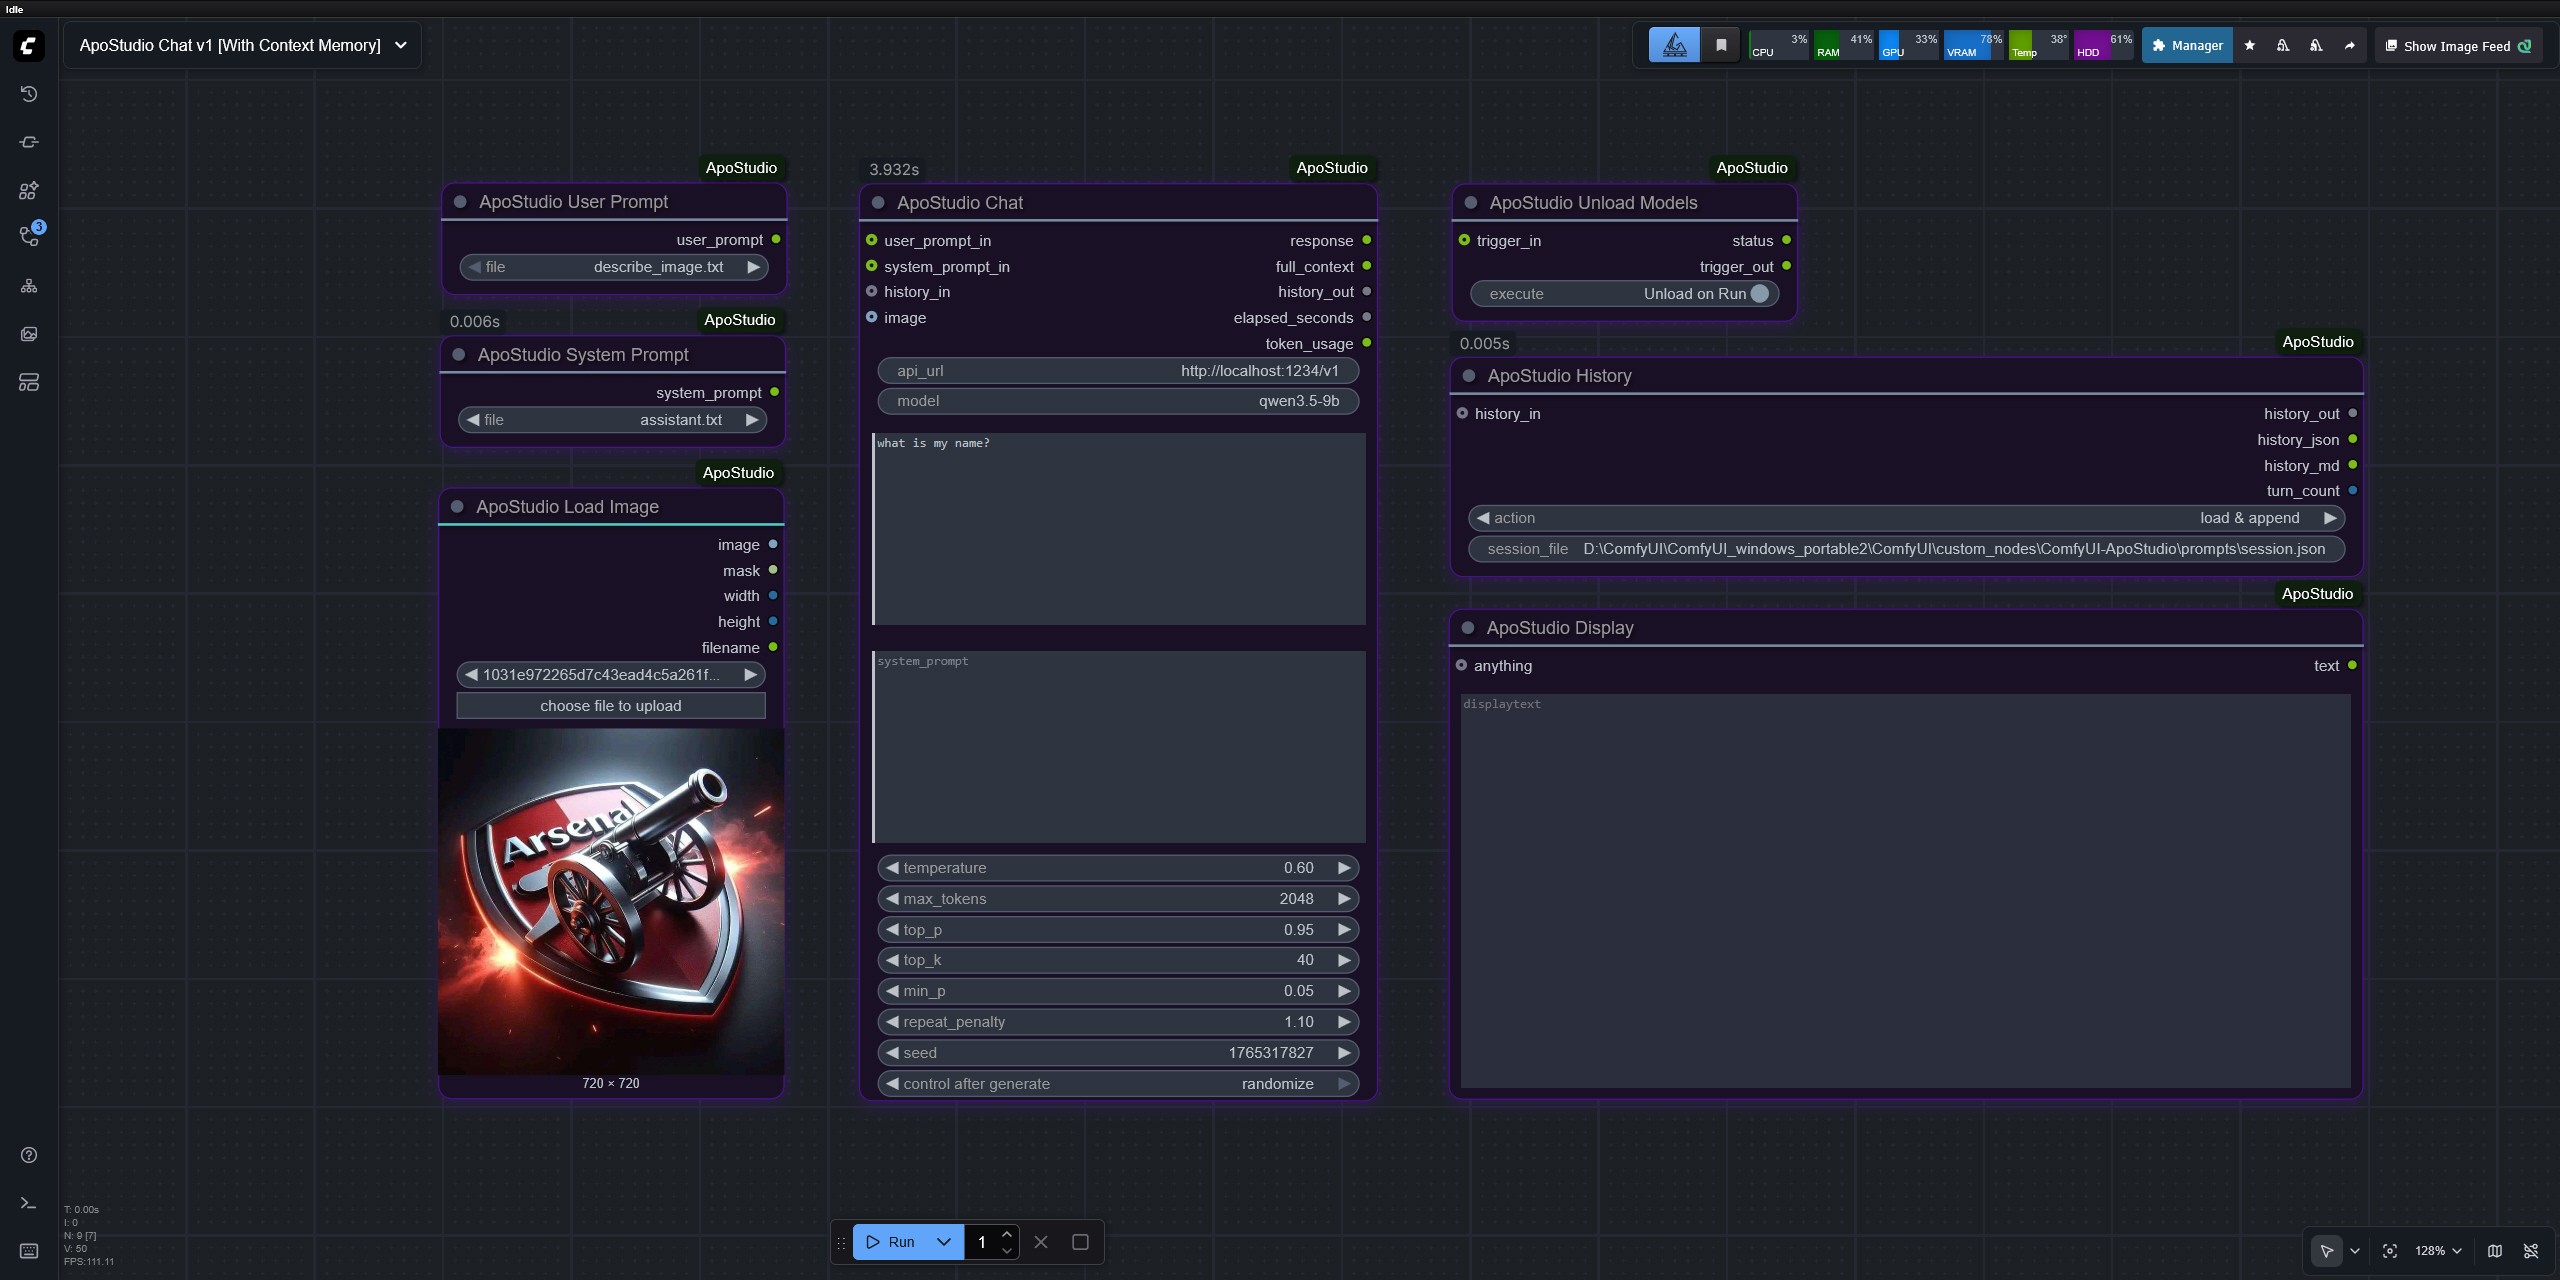Increase the batch count stepper up arrow

click(x=1007, y=1234)
